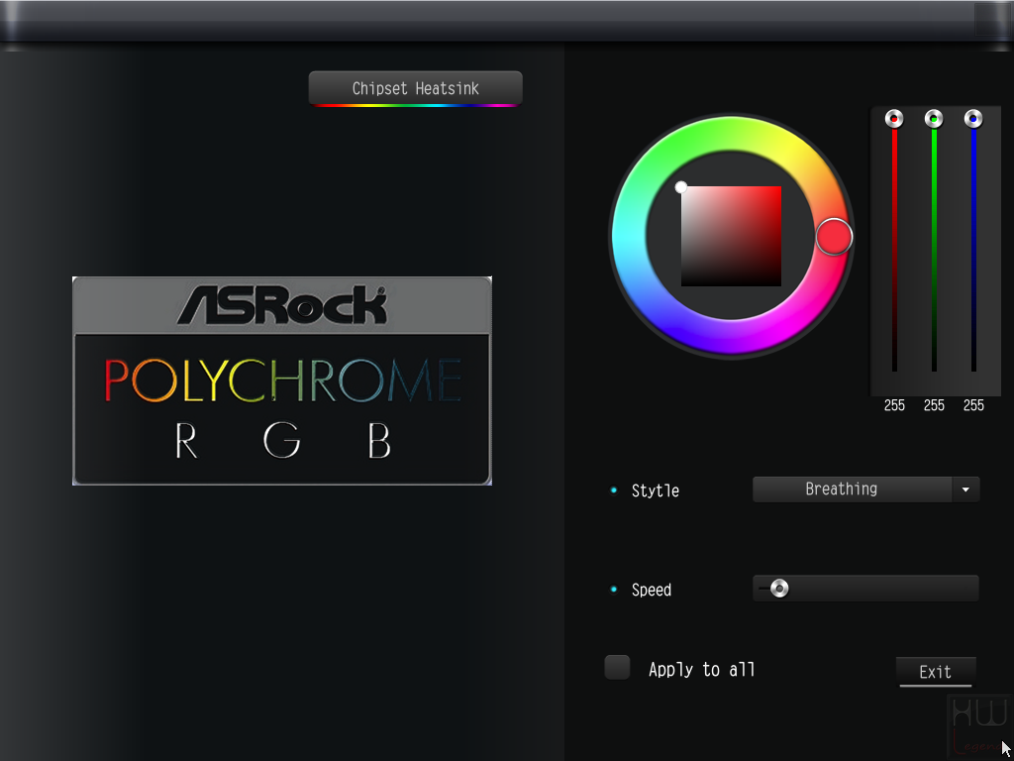Image resolution: width=1014 pixels, height=761 pixels.
Task: Open the Style dropdown showing Breathing
Action: pos(866,489)
